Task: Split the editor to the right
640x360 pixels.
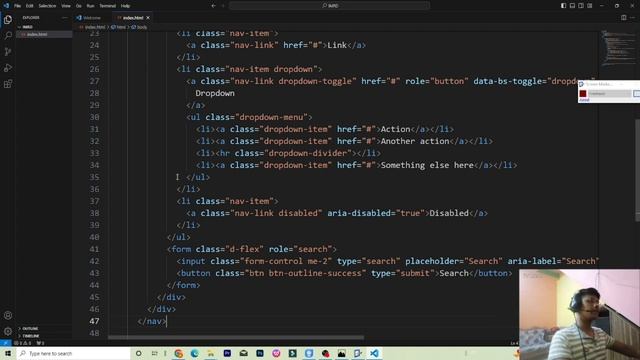Action: [624, 18]
